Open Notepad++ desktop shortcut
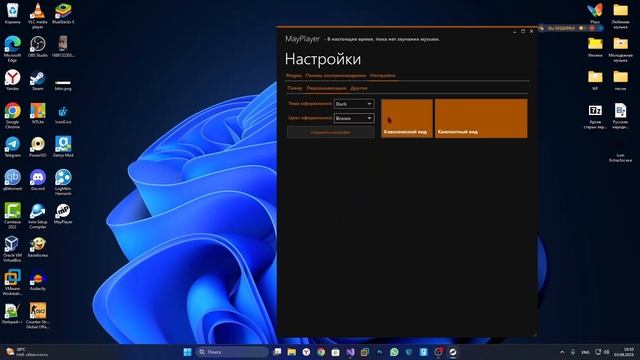The width and height of the screenshot is (640, 360). (13, 313)
